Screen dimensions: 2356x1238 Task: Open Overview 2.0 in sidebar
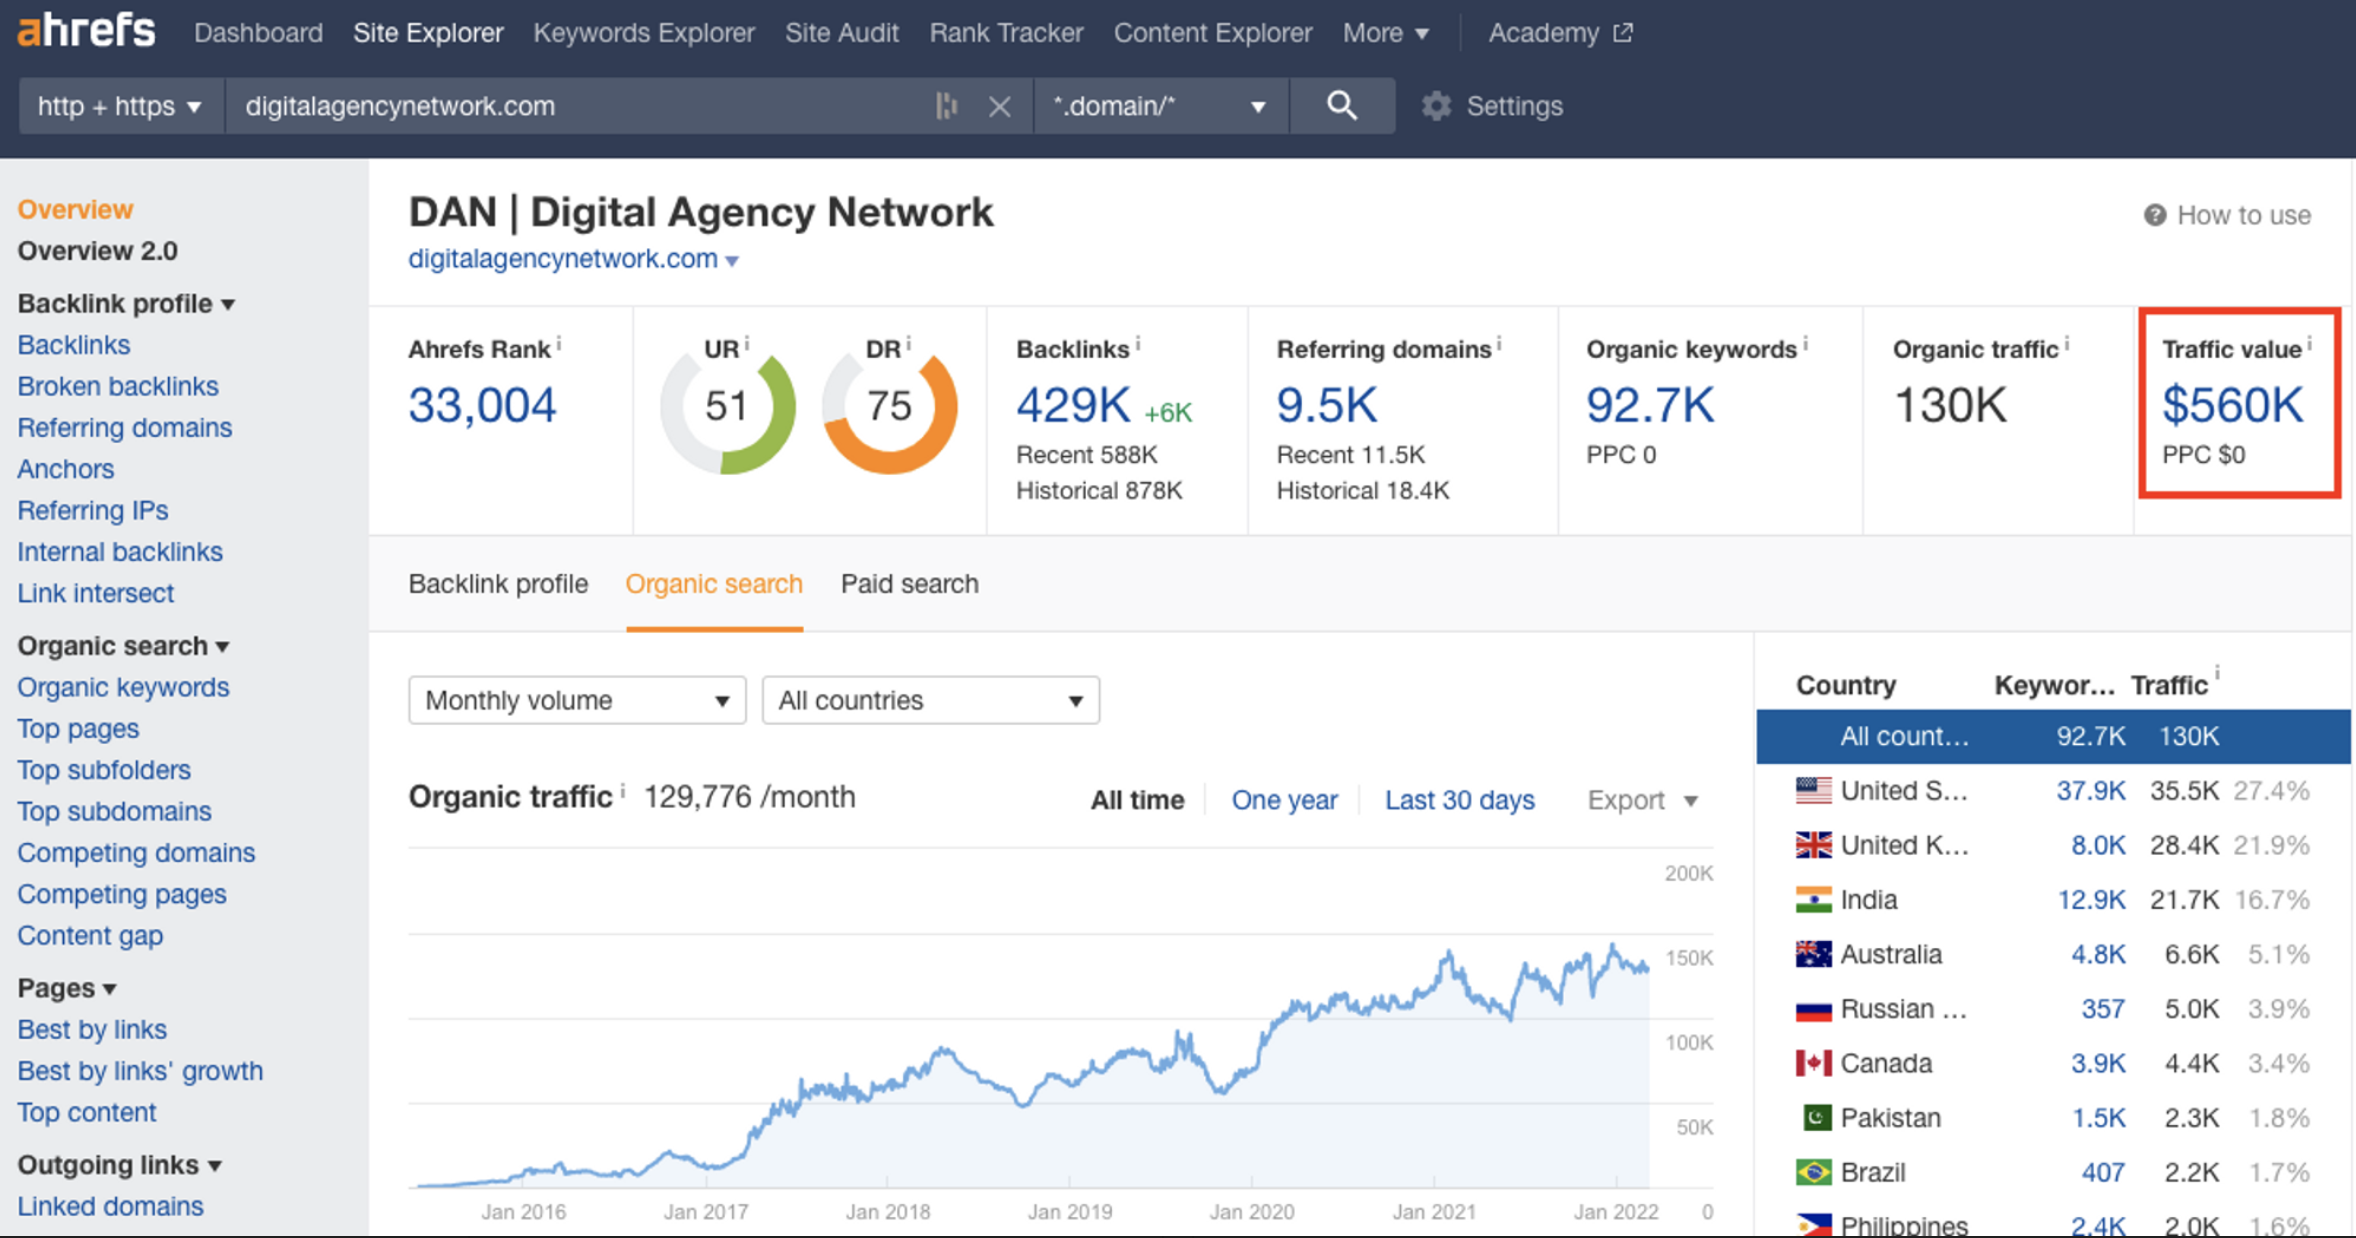pyautogui.click(x=97, y=251)
